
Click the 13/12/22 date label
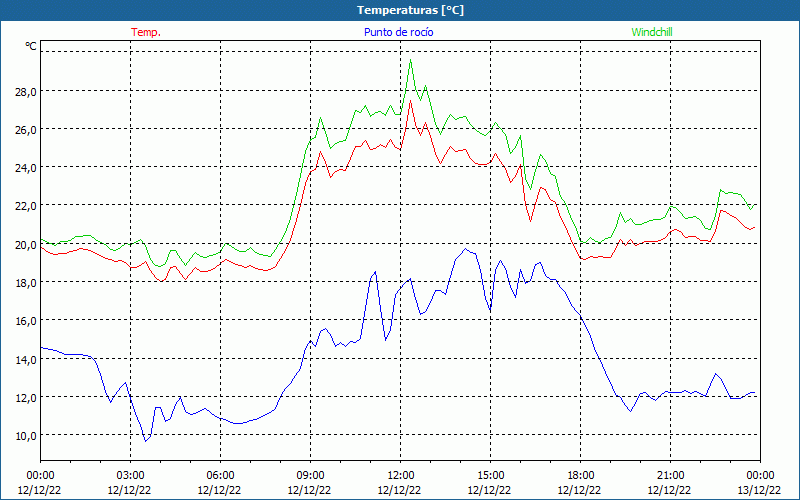(759, 490)
